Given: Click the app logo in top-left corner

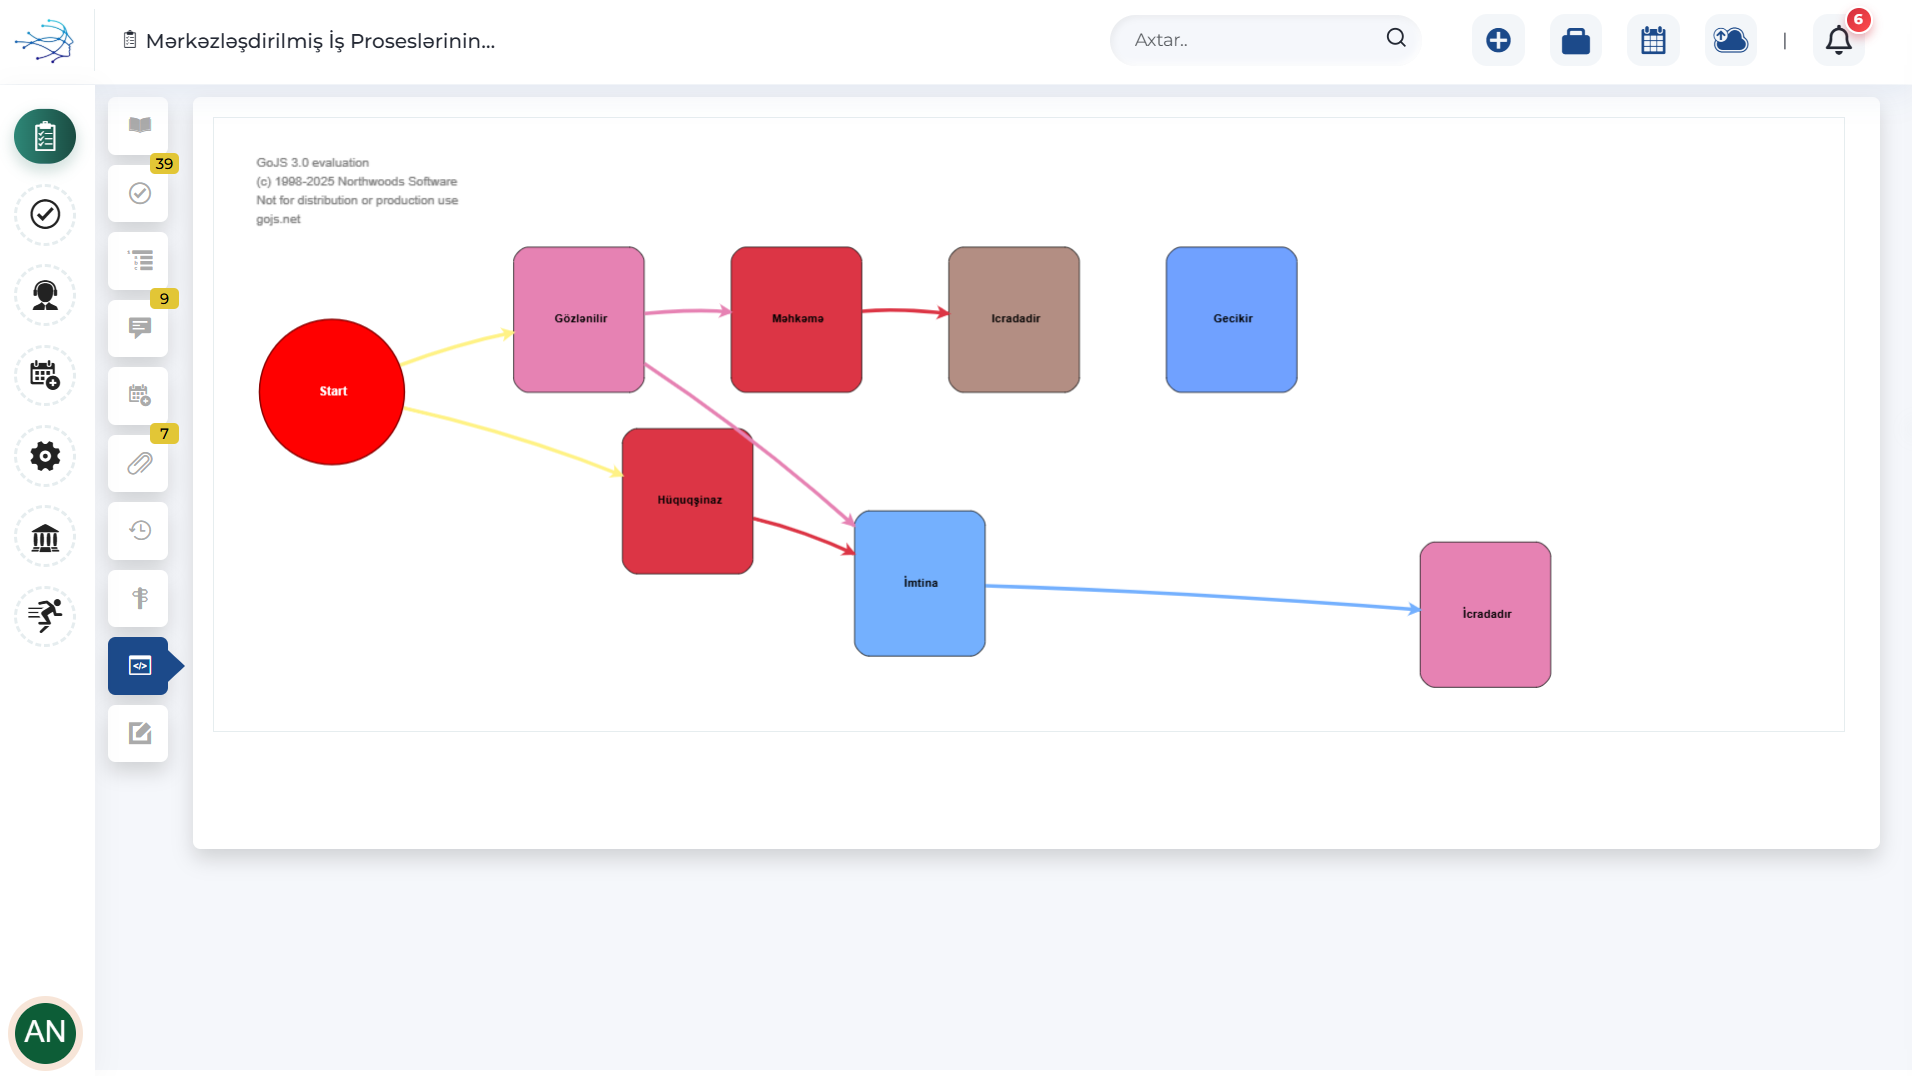Looking at the screenshot, I should [44, 40].
